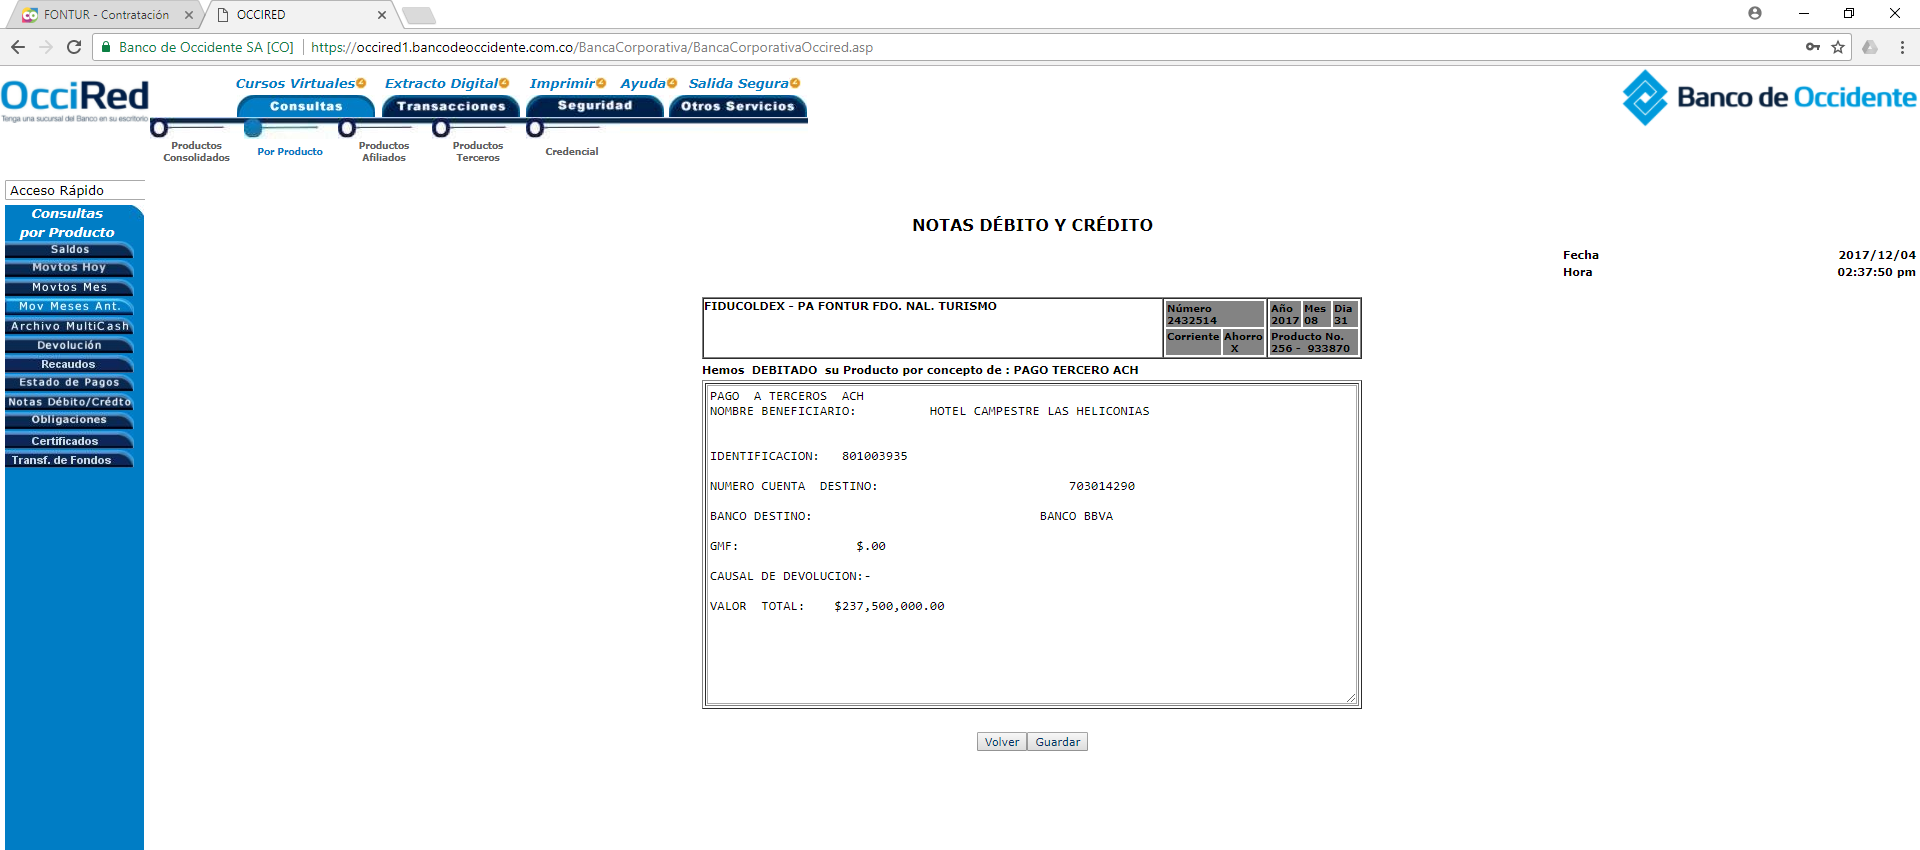Open the Transacciones menu tab
Screen dimensions: 1920x850
click(x=451, y=106)
